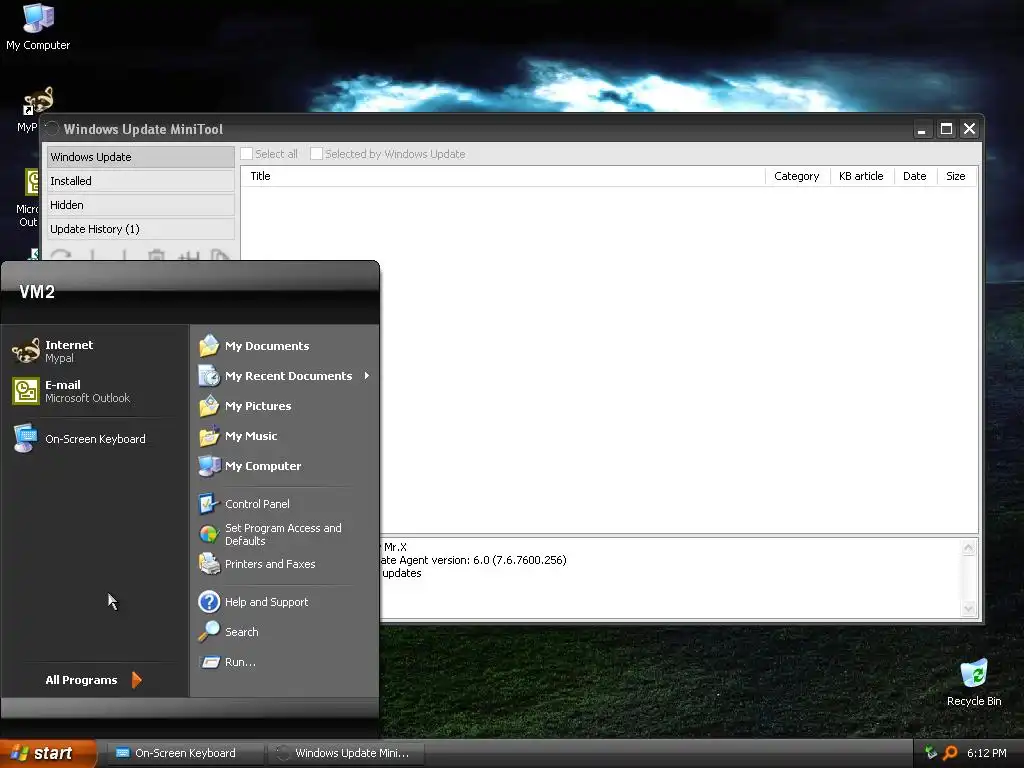Click log pane scroll up arrow

point(968,548)
